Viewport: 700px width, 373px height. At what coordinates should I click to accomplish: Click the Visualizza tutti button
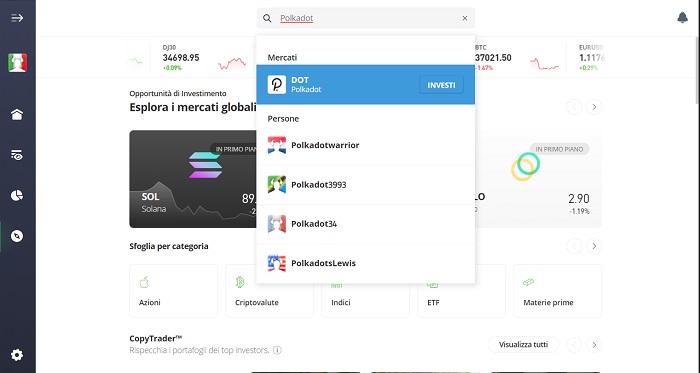pos(523,344)
